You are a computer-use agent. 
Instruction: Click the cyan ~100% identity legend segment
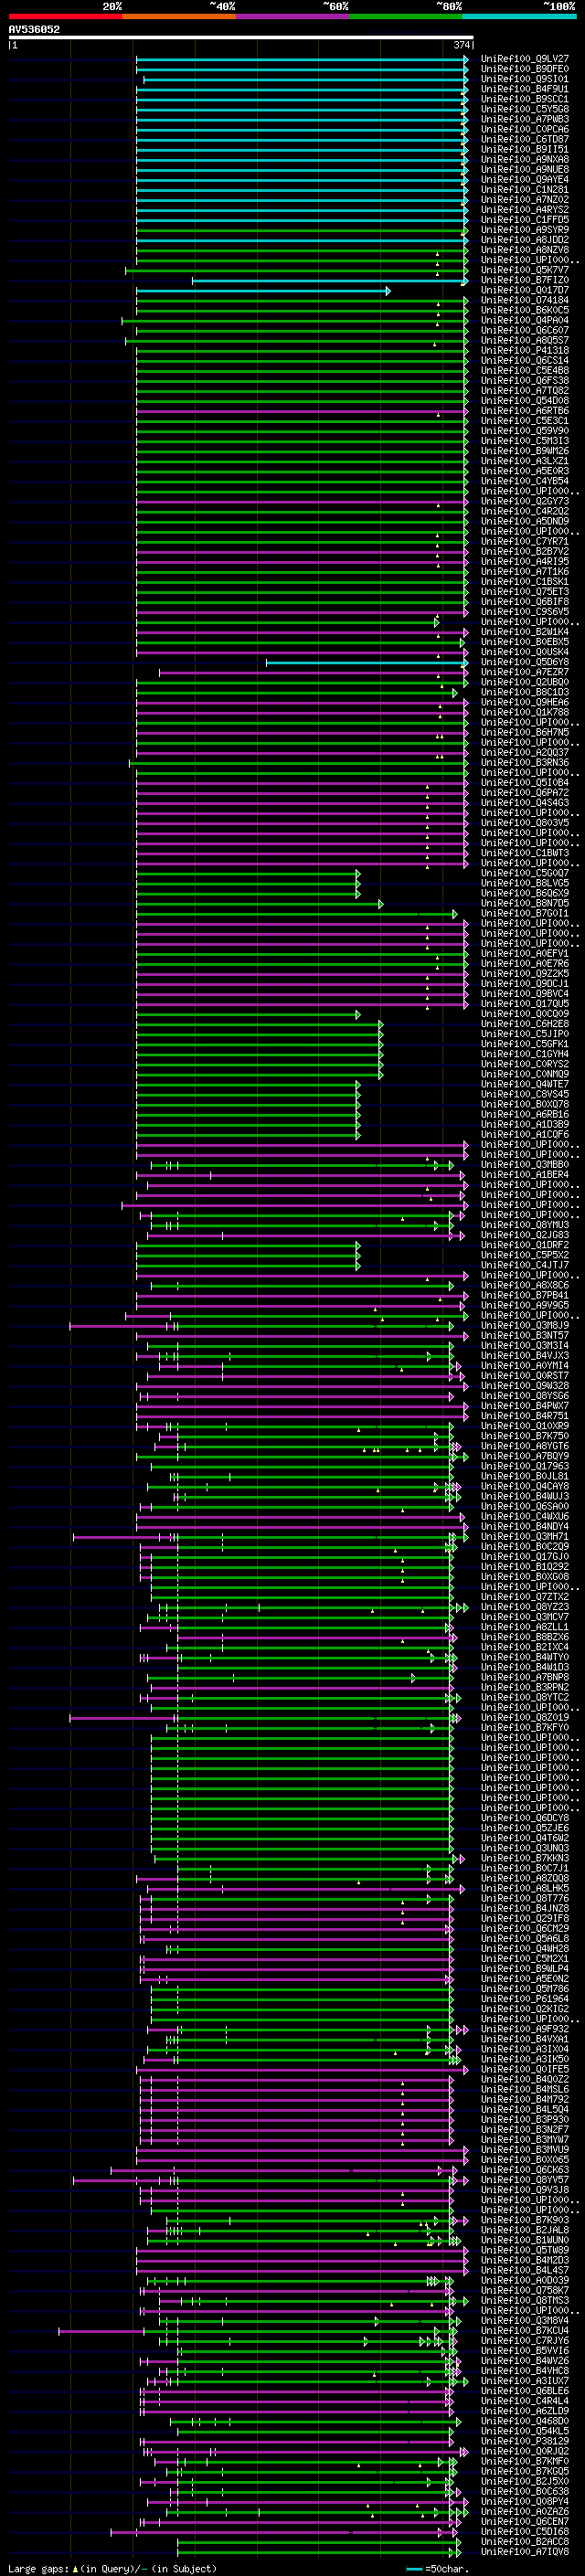pos(519,17)
